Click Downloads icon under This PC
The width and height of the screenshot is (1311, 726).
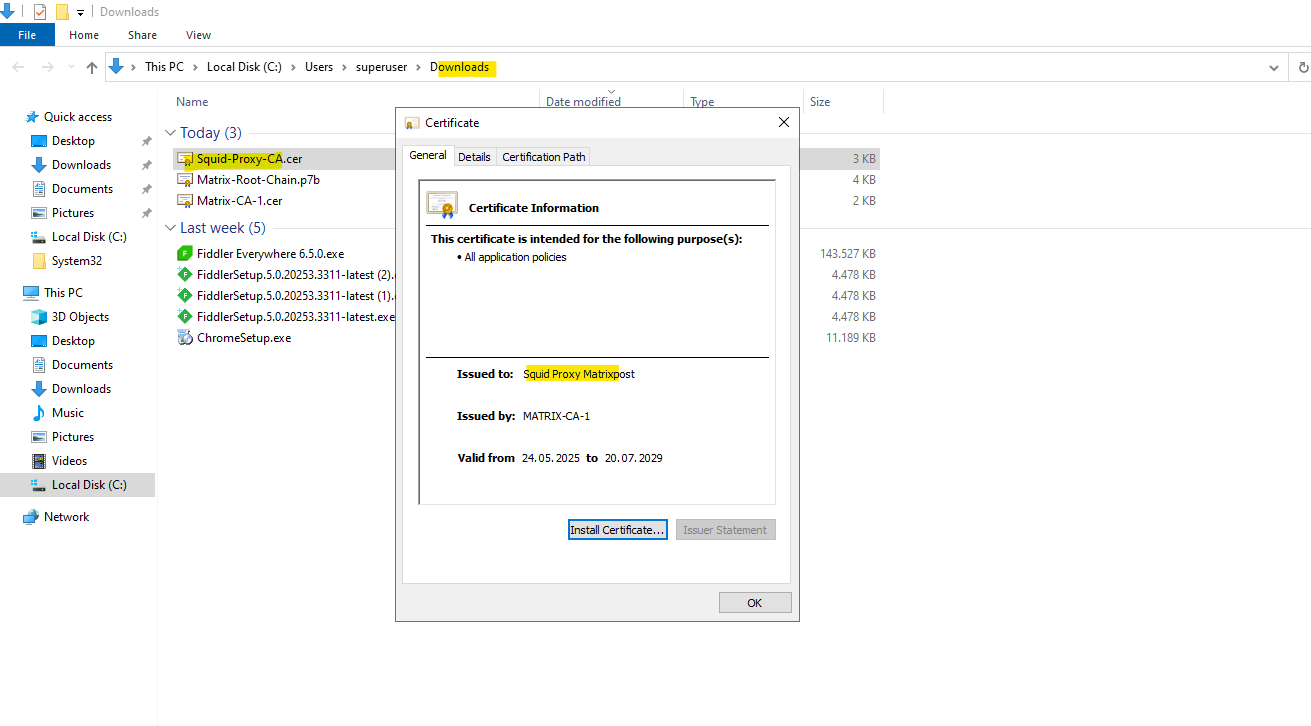pos(39,389)
